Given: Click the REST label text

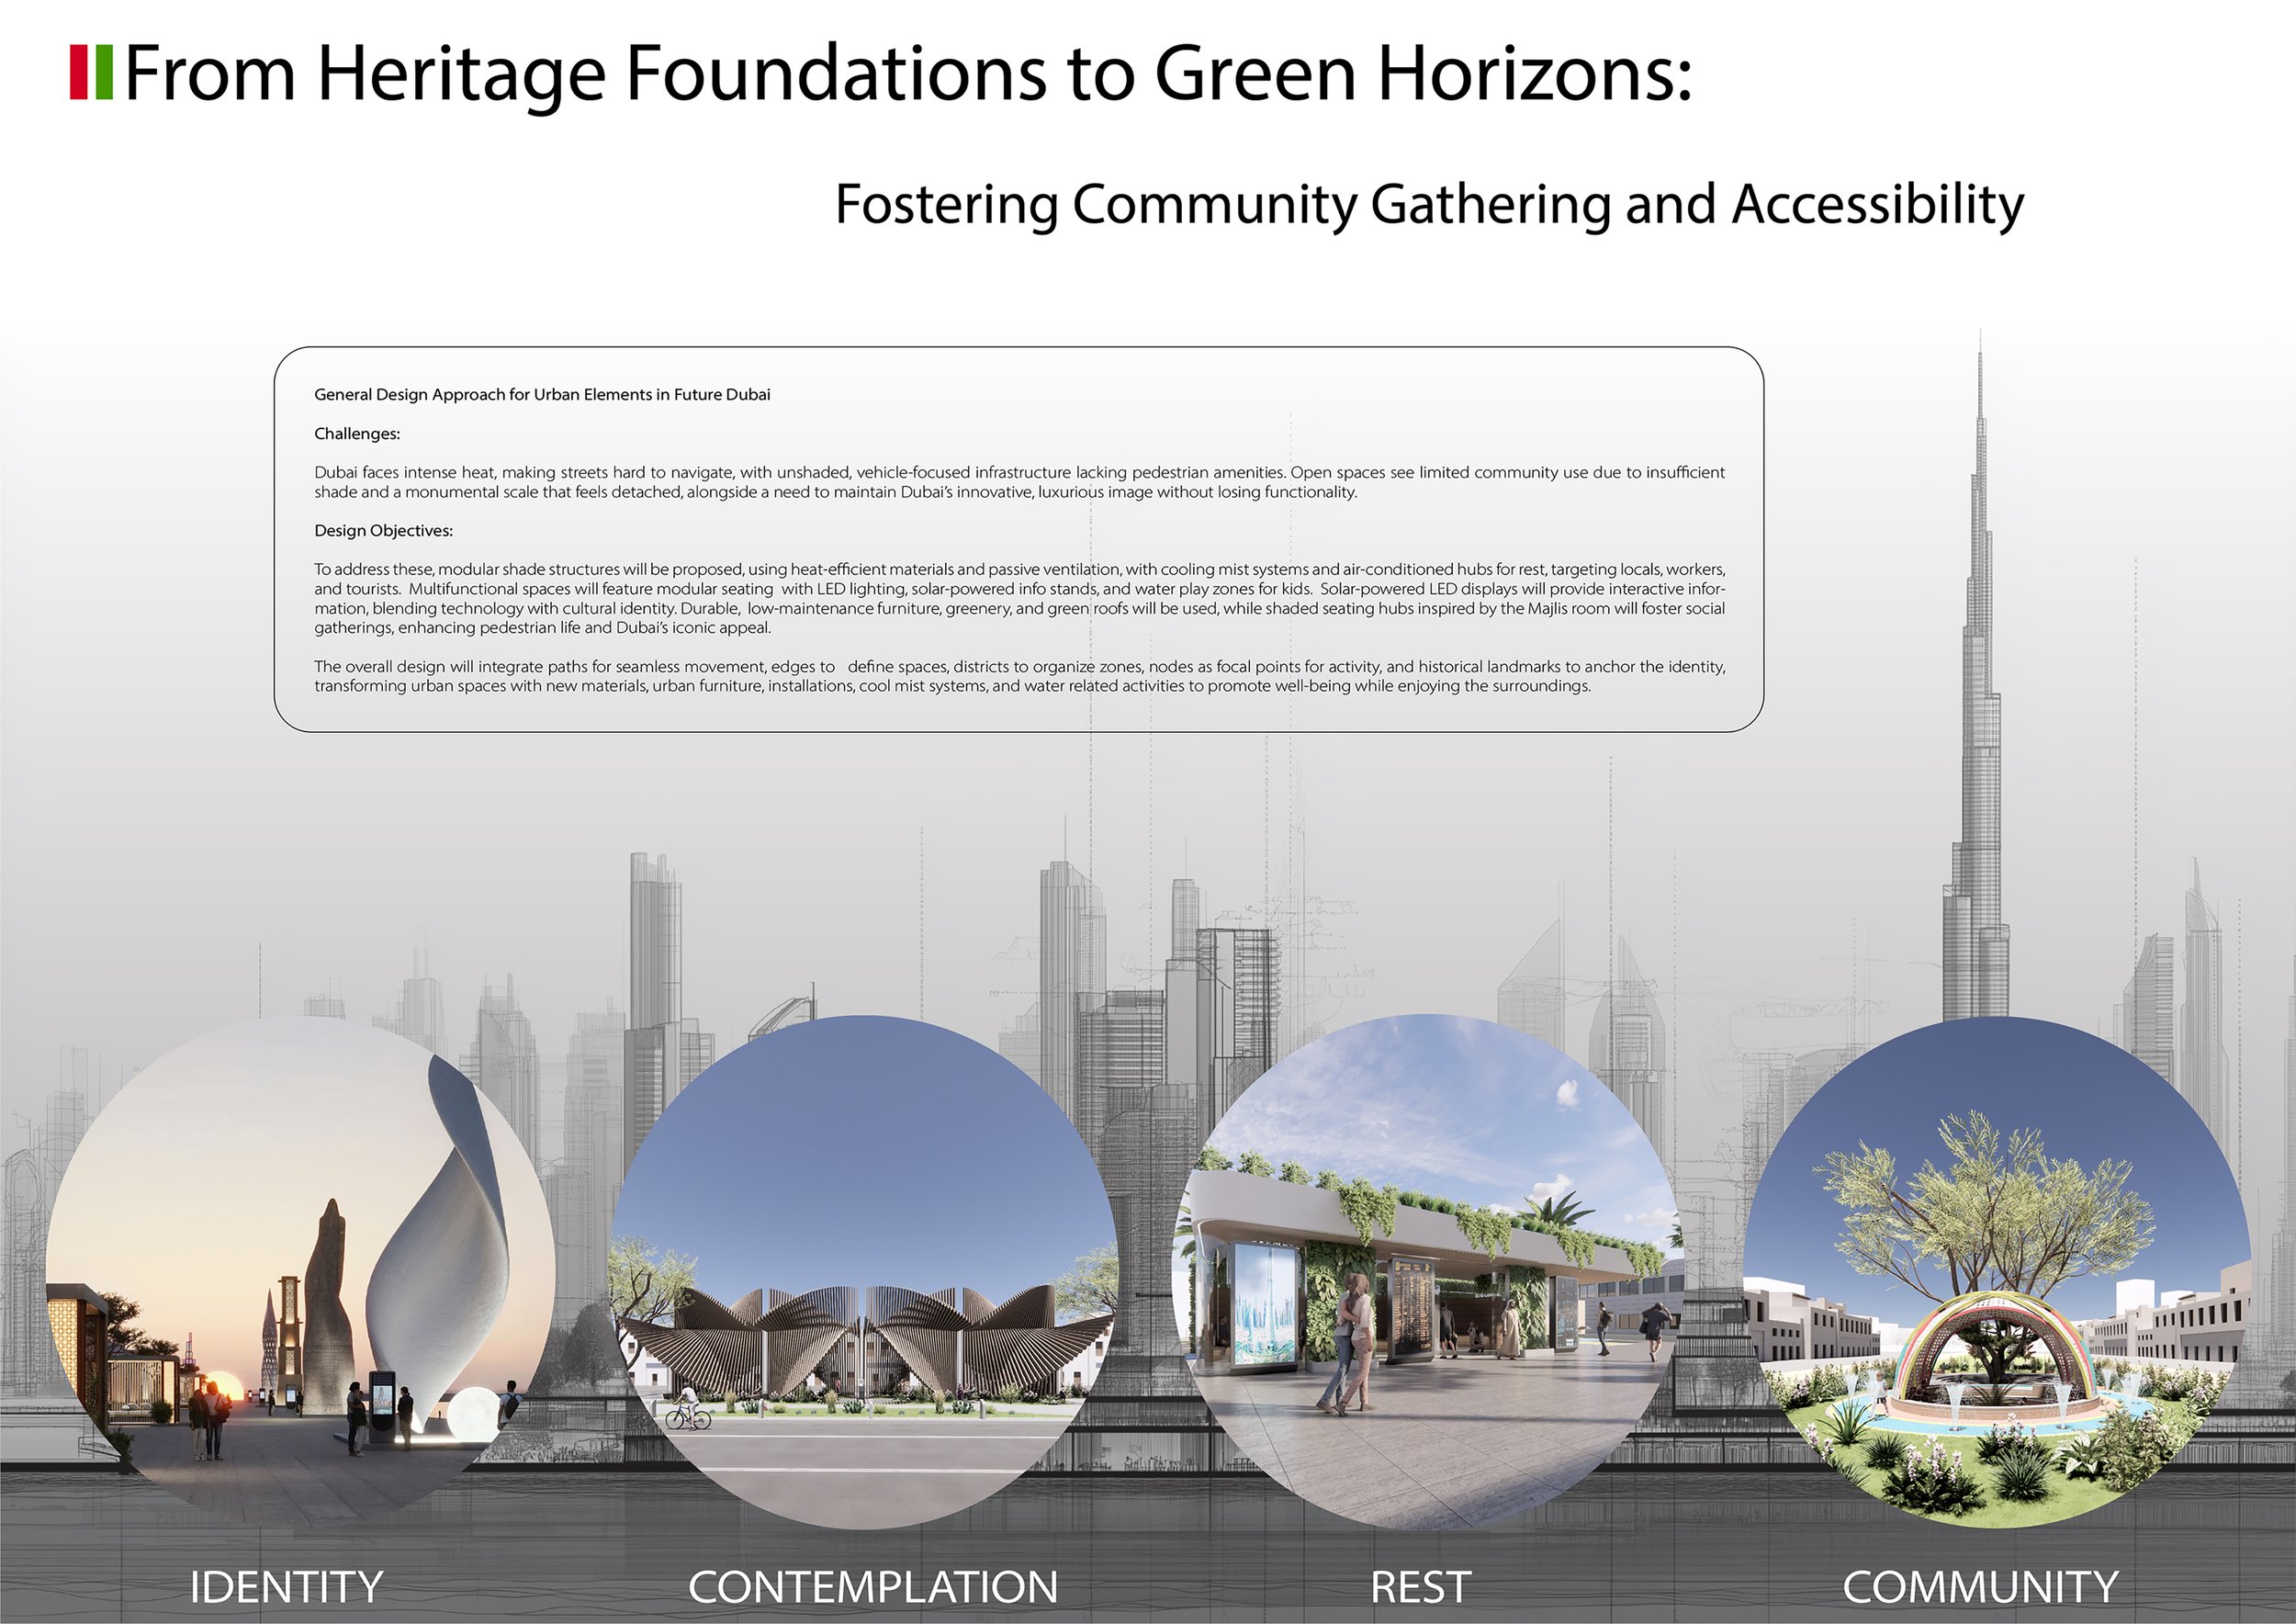Looking at the screenshot, I should tap(1420, 1587).
